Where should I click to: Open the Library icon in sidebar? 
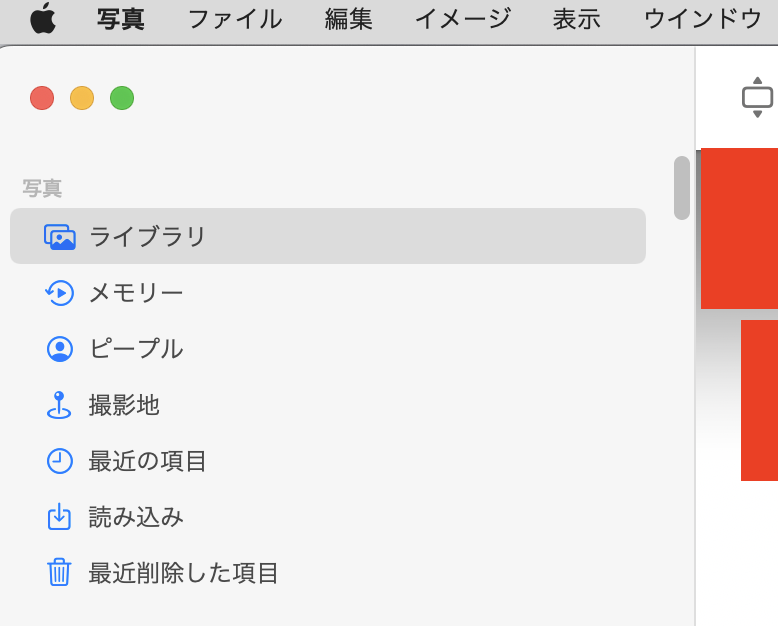pyautogui.click(x=60, y=237)
